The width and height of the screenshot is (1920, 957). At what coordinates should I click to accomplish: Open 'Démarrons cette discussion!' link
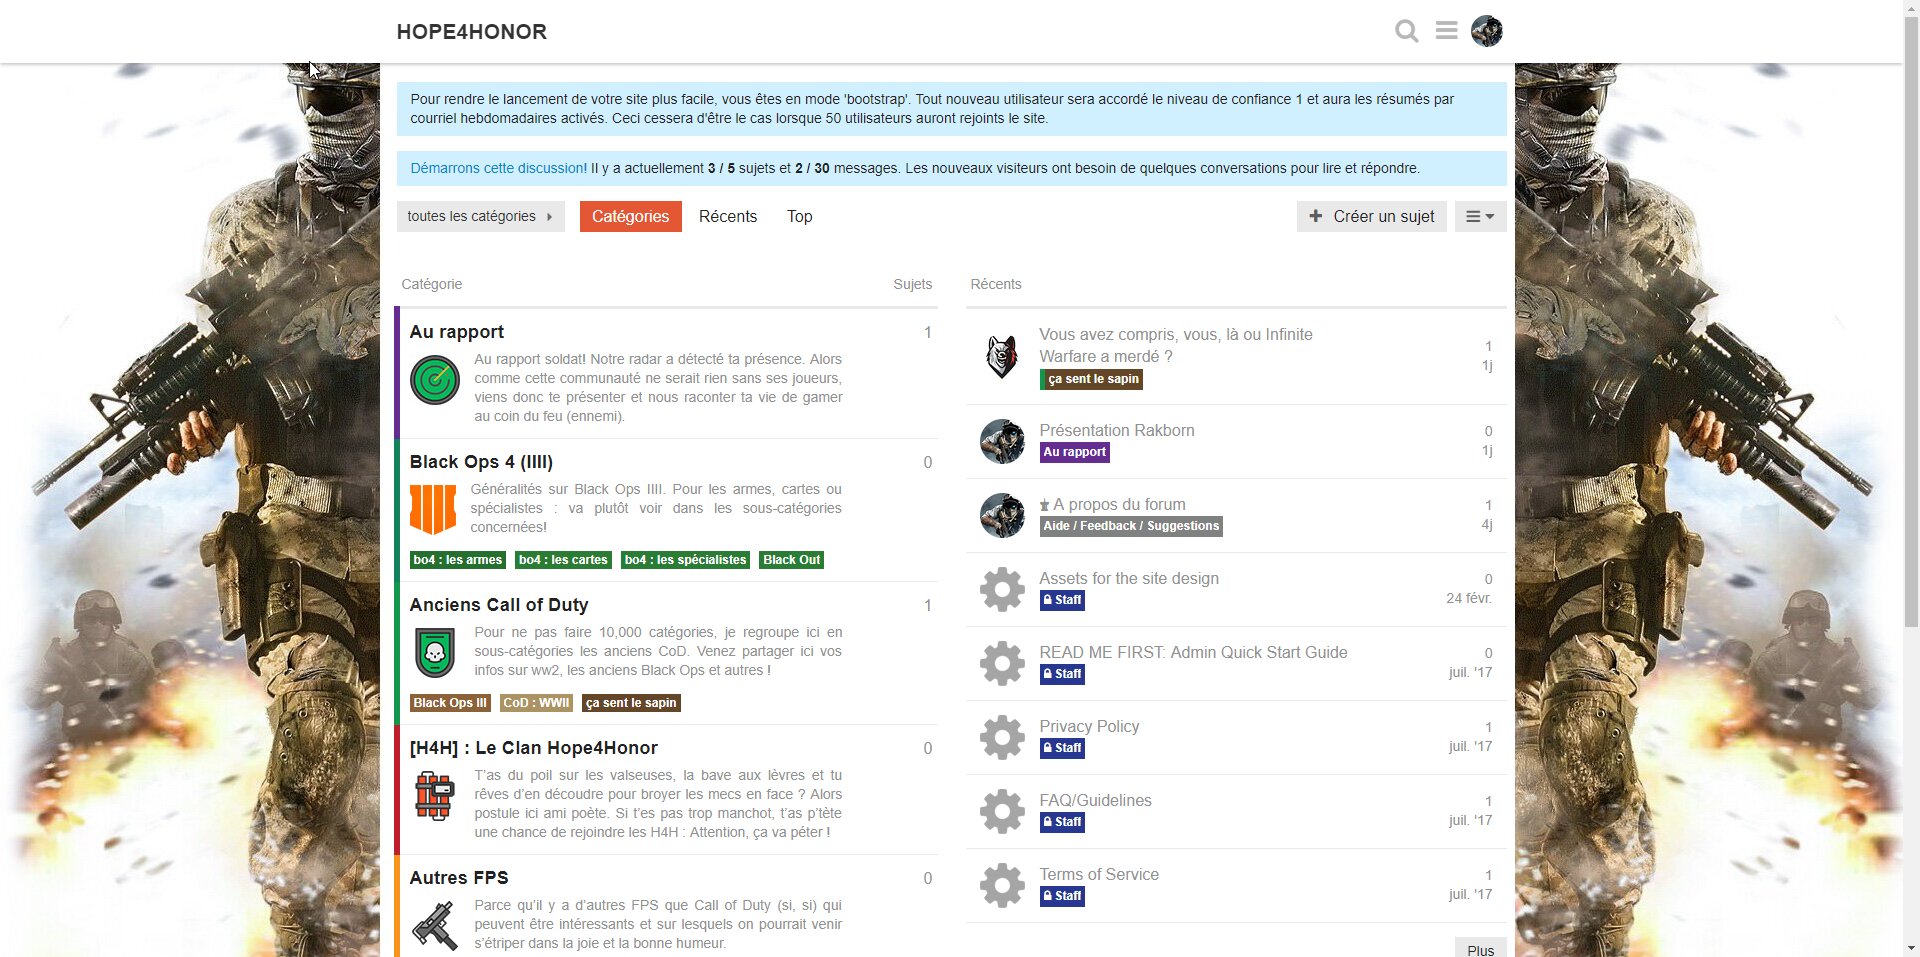498,168
